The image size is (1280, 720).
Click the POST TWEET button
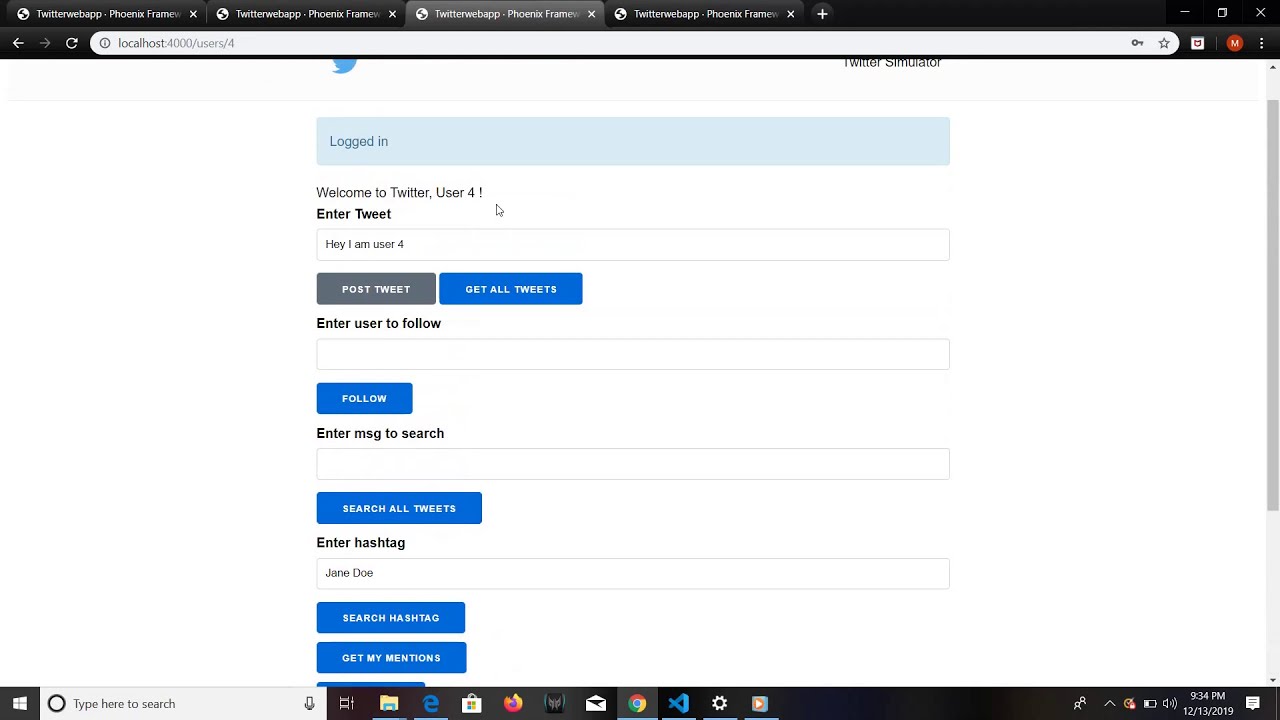tap(376, 289)
